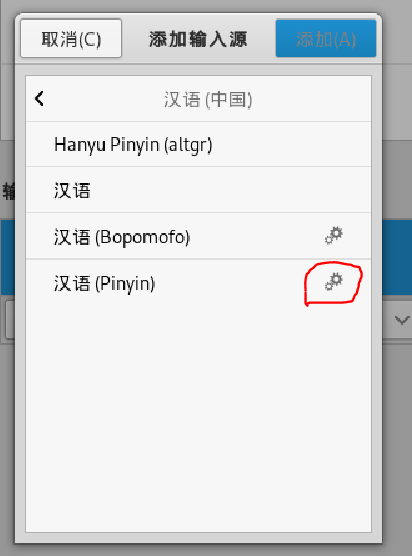Click the 添加输入源 dialog title
The height and width of the screenshot is (556, 412).
(x=198, y=39)
